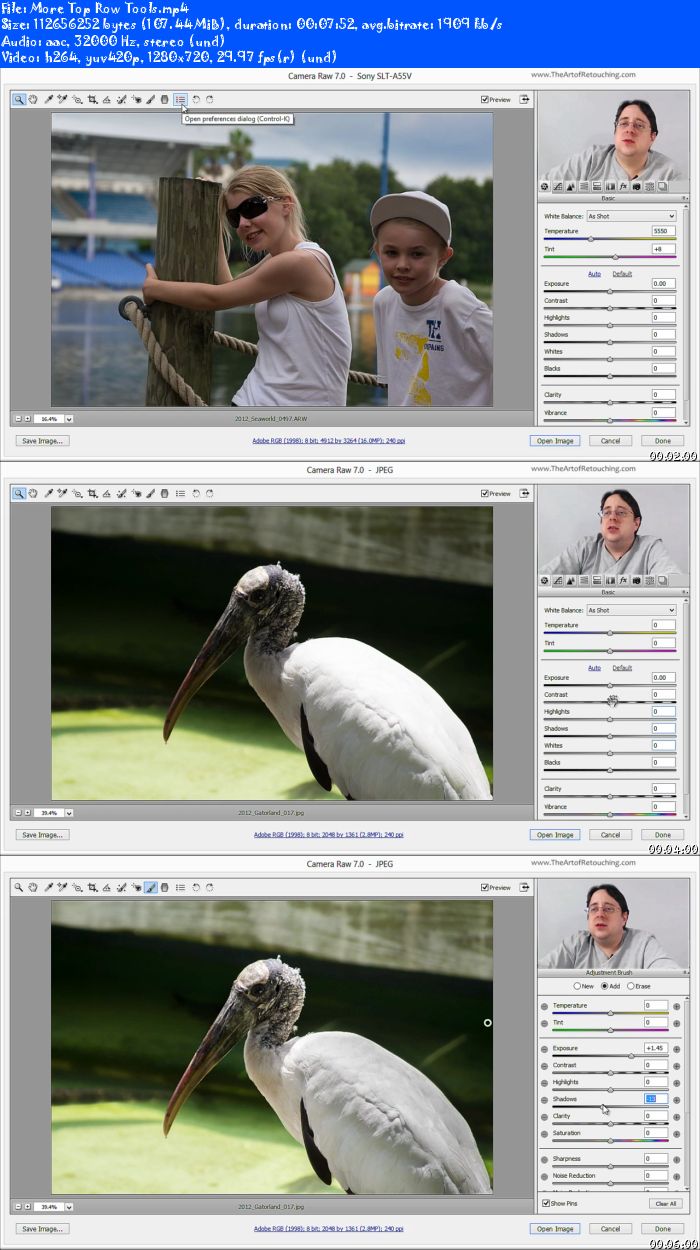Image resolution: width=700 pixels, height=1250 pixels.
Task: Select the Spot Removal tool in the Basic-panel stork window
Action: (x=120, y=493)
